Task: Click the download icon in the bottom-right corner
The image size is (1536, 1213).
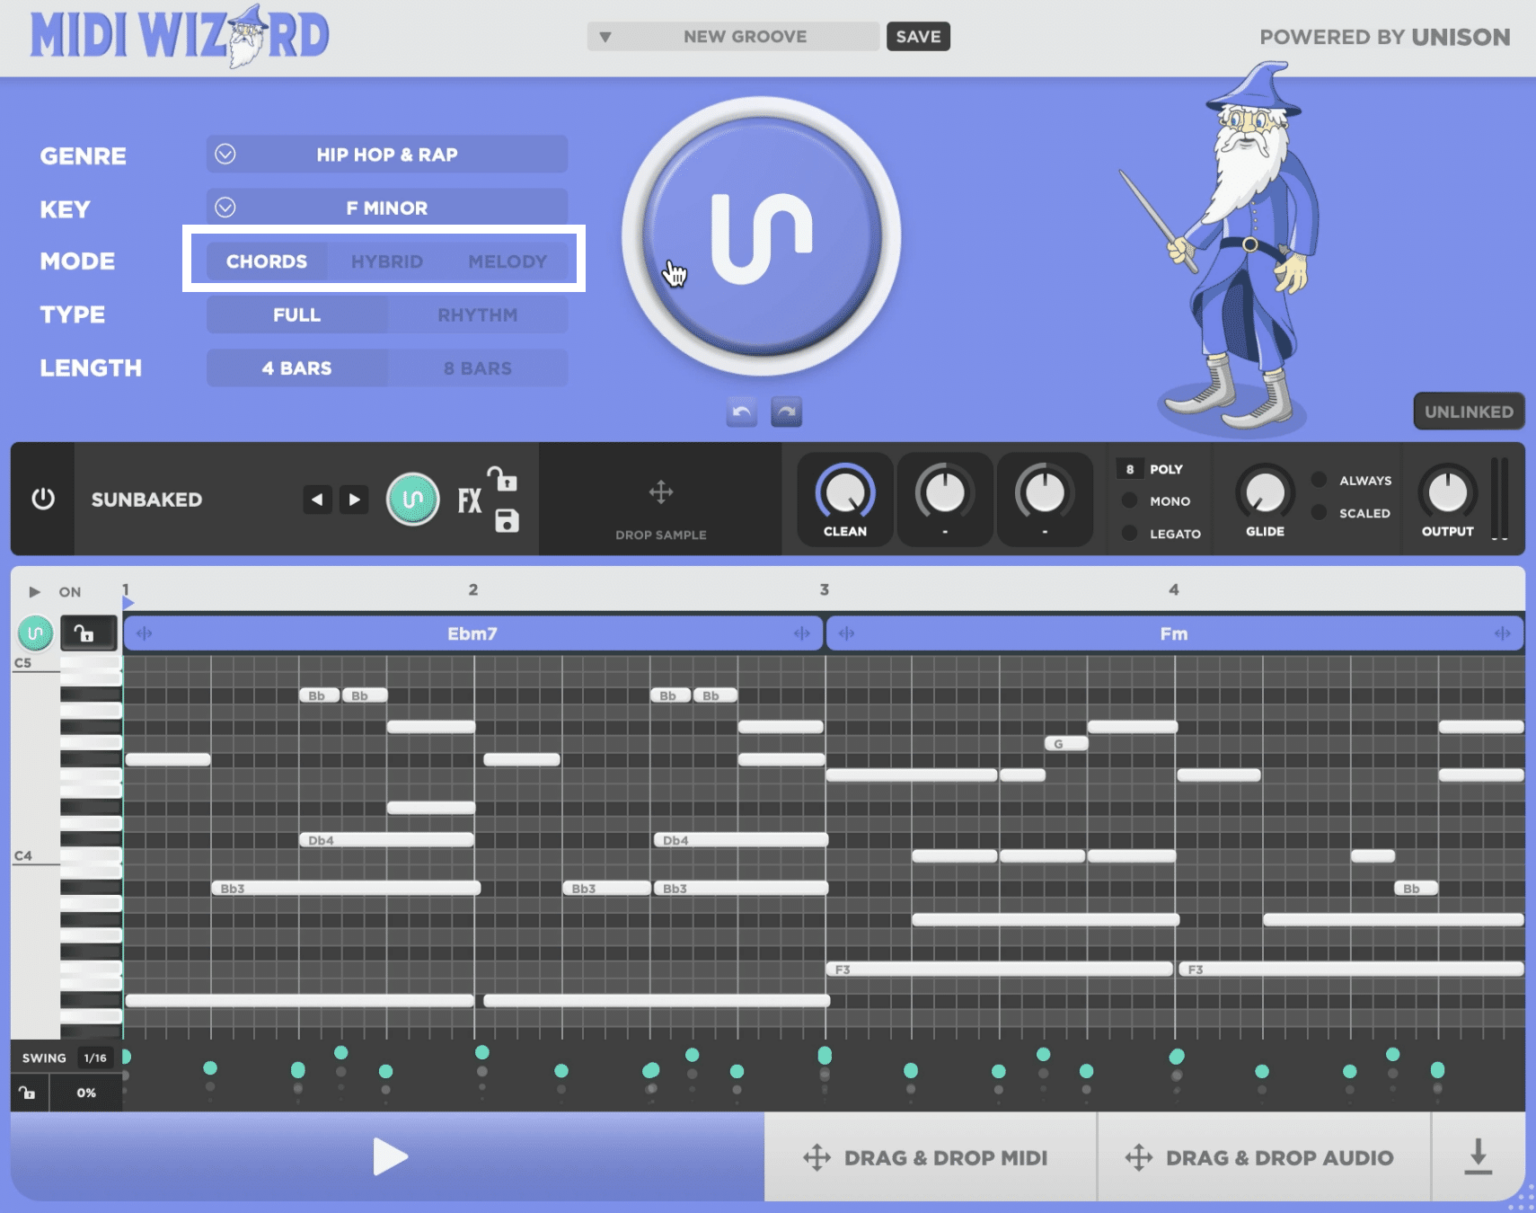Action: click(x=1478, y=1157)
